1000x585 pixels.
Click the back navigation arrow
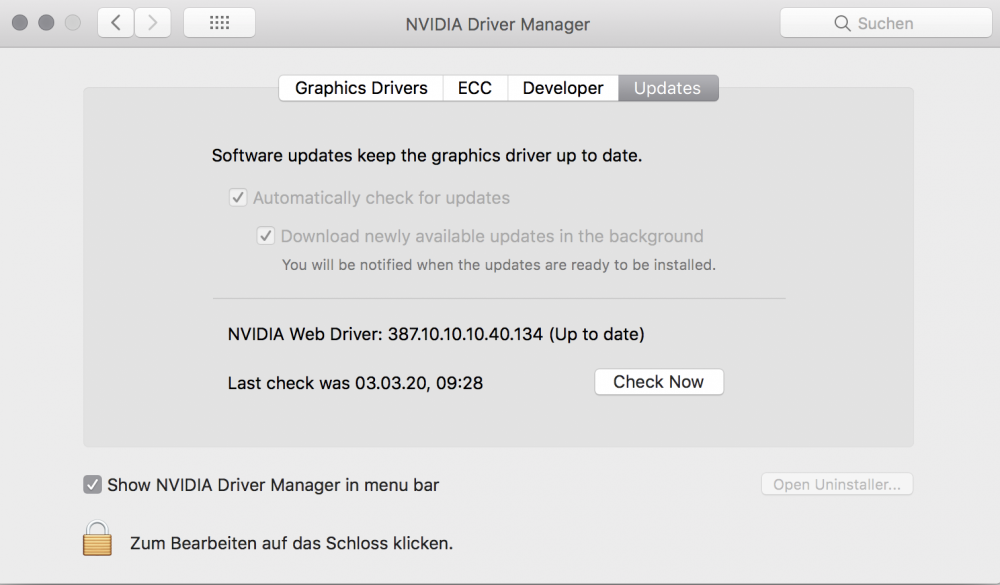(116, 23)
